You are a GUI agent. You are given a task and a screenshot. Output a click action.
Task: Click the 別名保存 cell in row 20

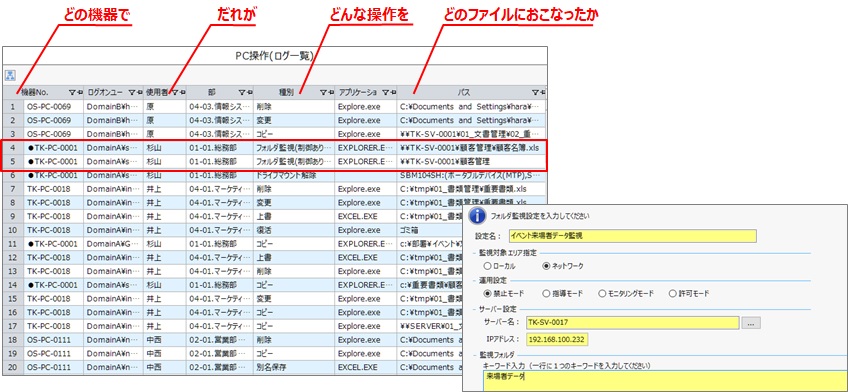(x=294, y=368)
